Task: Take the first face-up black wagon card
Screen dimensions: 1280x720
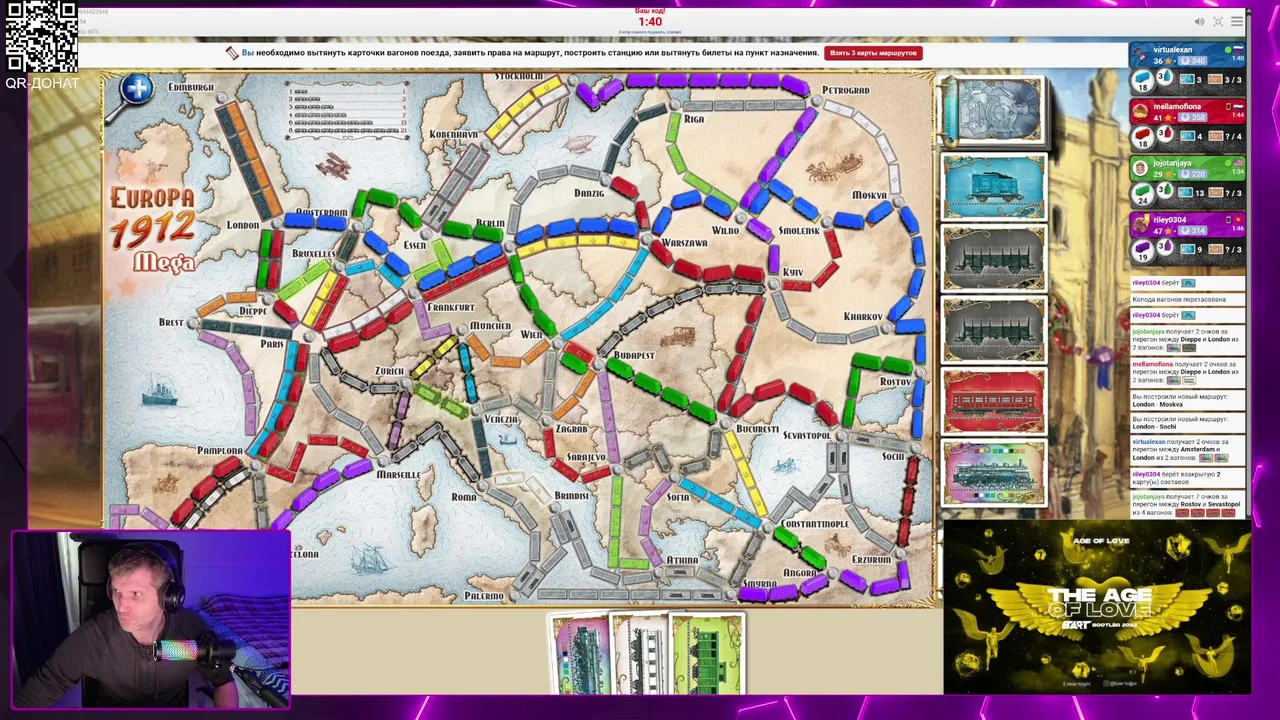Action: [x=993, y=258]
